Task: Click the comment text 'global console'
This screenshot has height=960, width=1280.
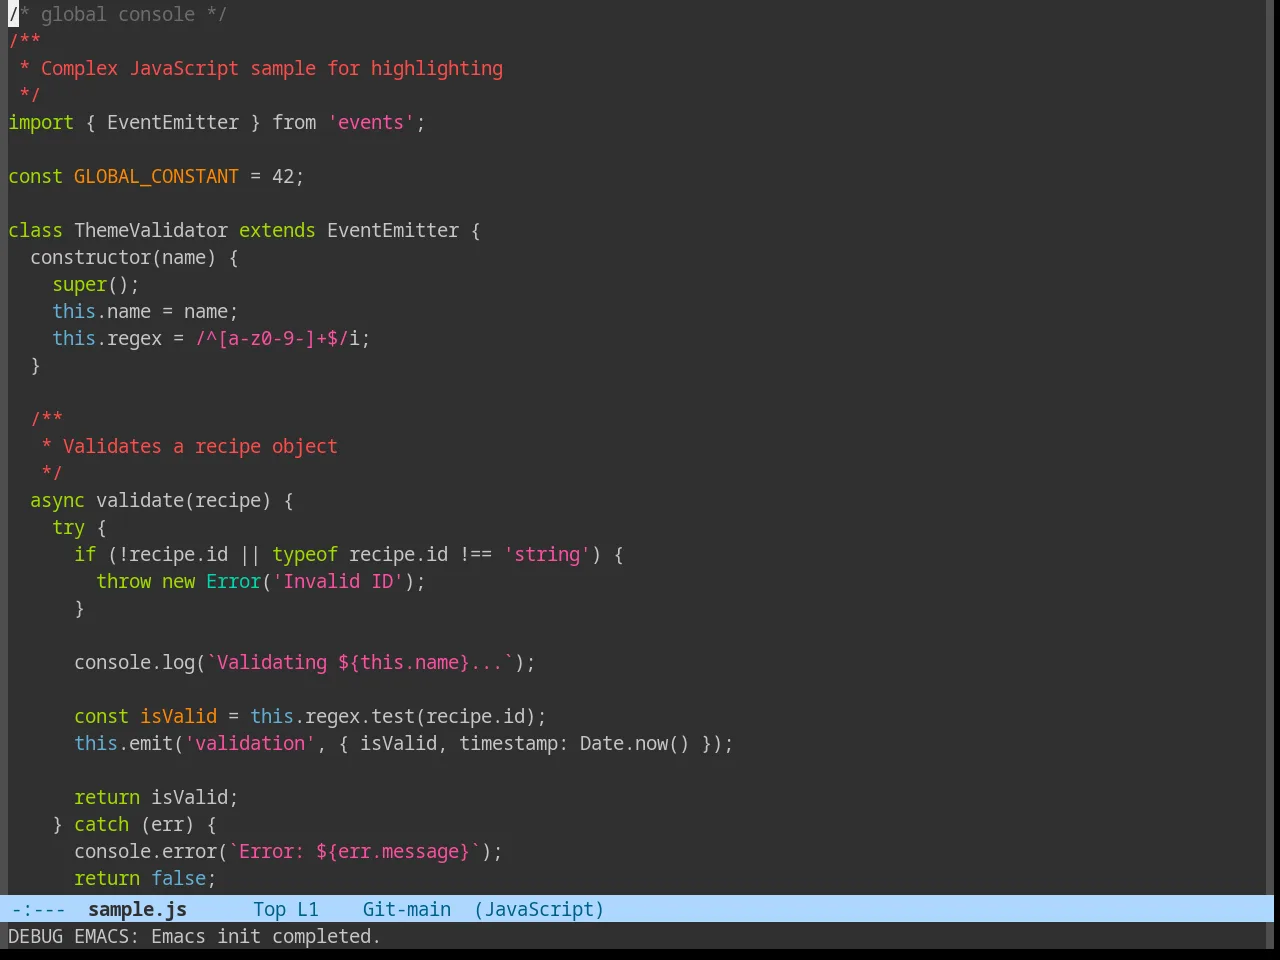Action: coord(118,14)
